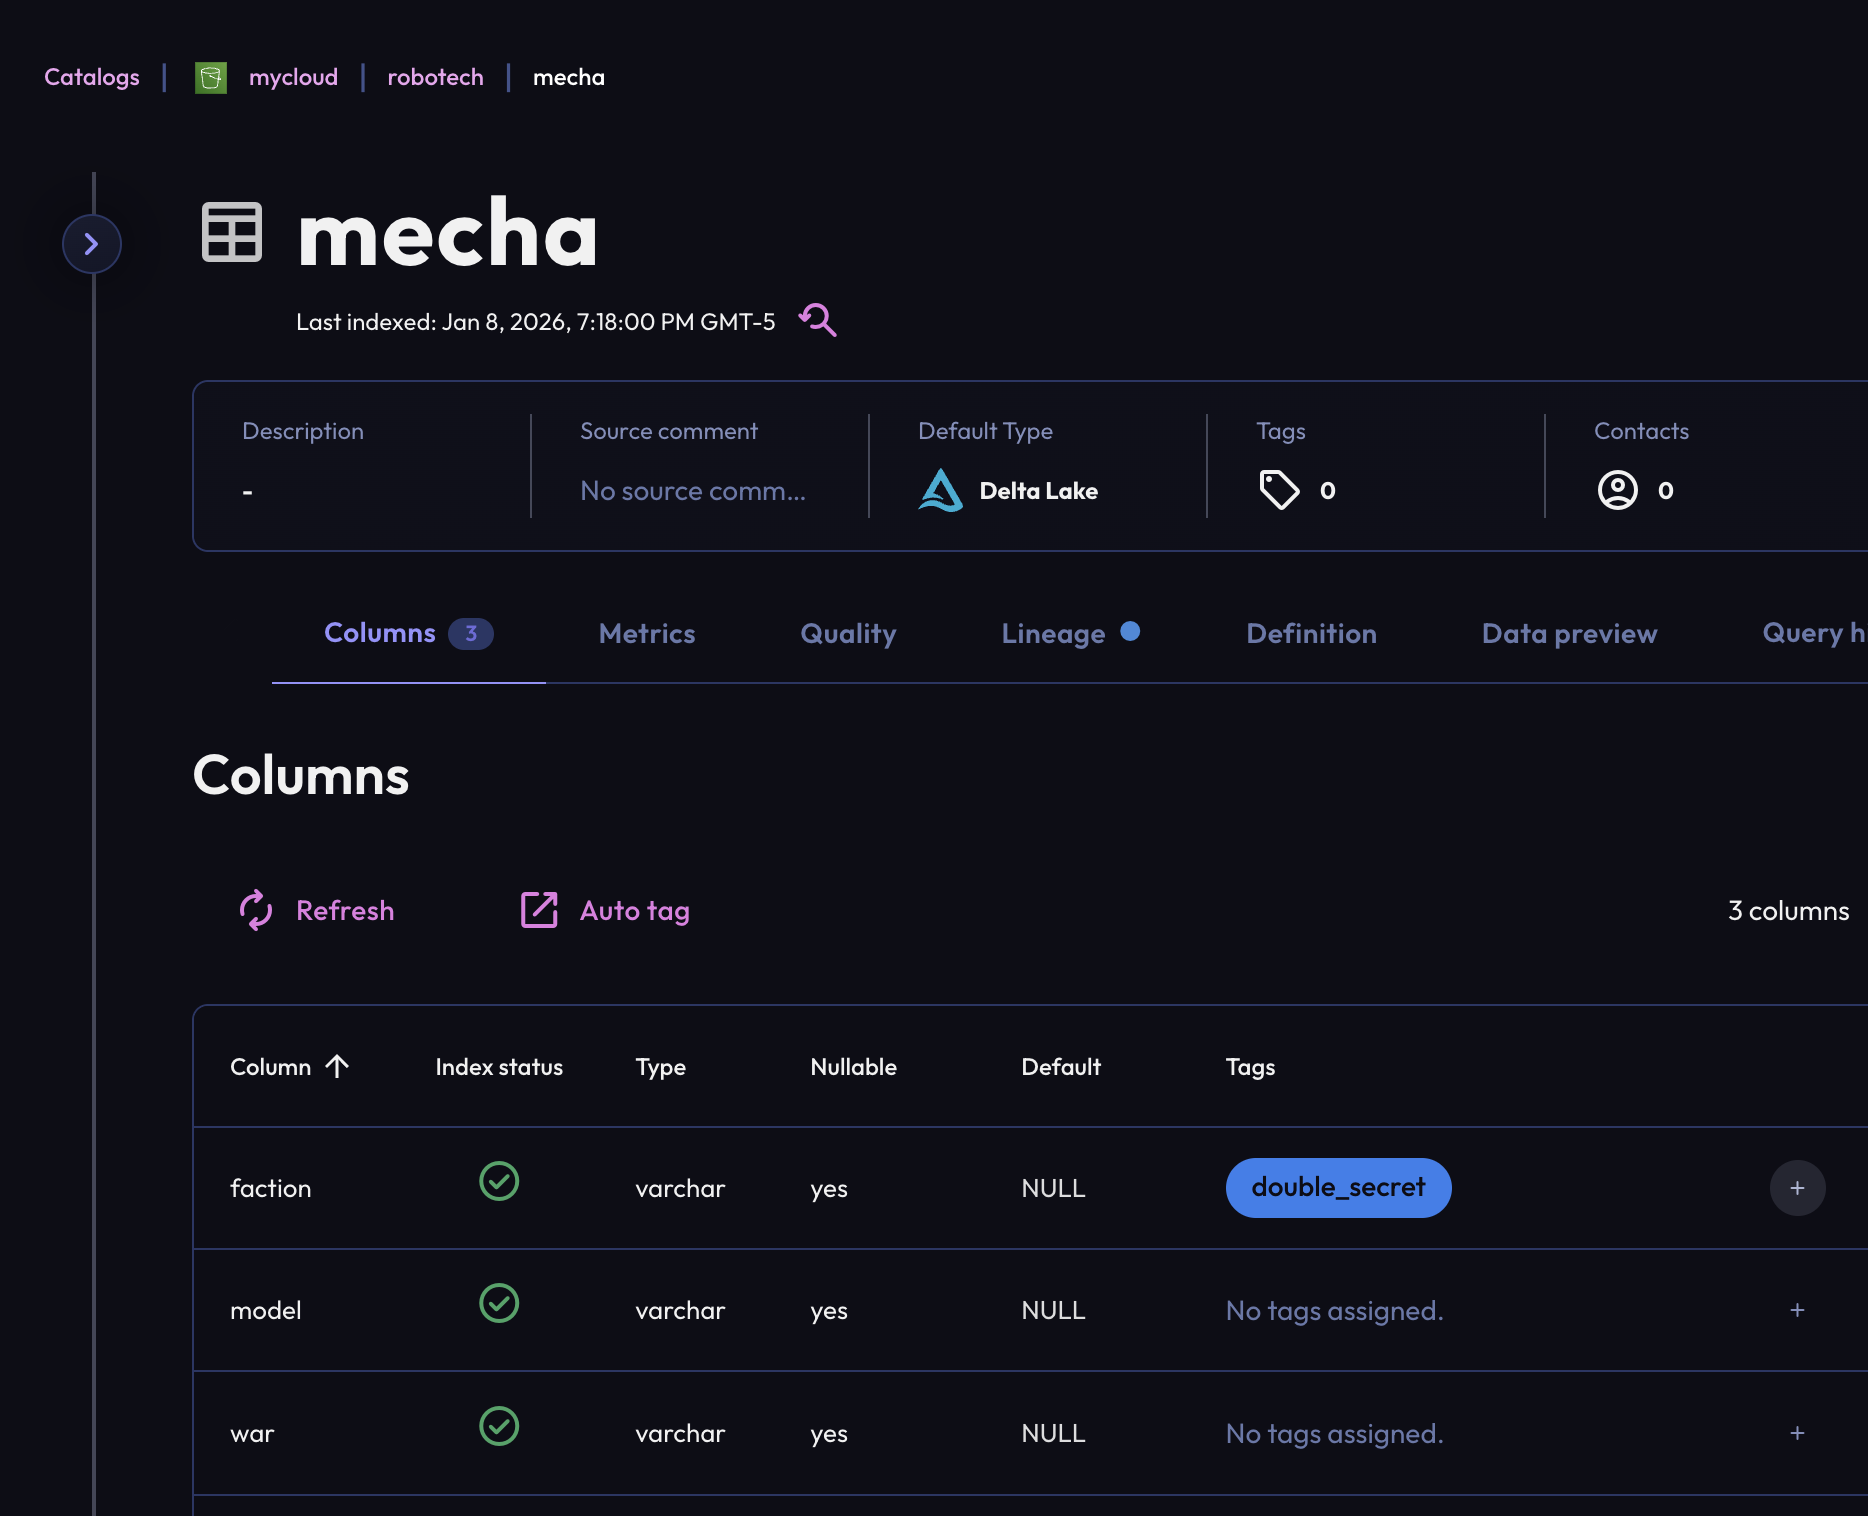Image resolution: width=1868 pixels, height=1516 pixels.
Task: Expand the left sidebar with chevron
Action: tap(92, 244)
